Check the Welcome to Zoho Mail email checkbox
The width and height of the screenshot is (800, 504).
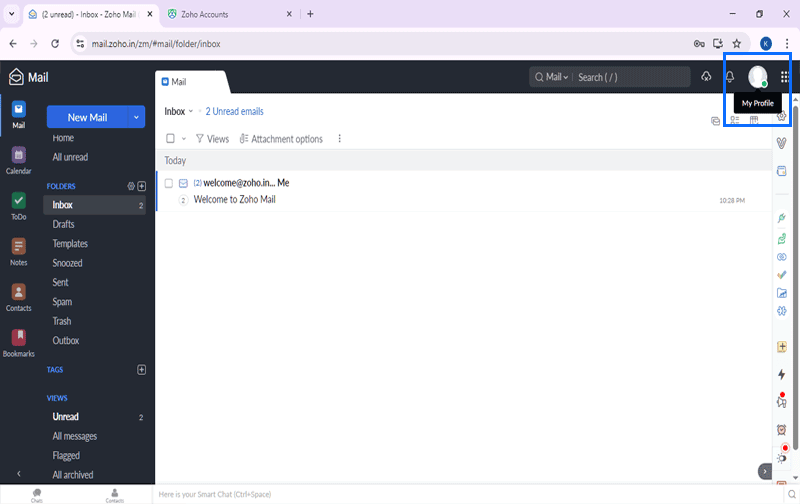point(169,183)
